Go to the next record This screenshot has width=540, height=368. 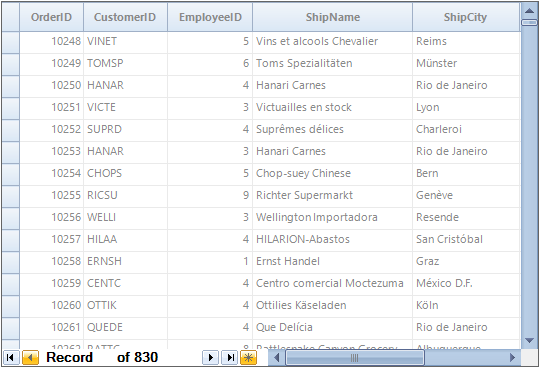click(x=210, y=358)
